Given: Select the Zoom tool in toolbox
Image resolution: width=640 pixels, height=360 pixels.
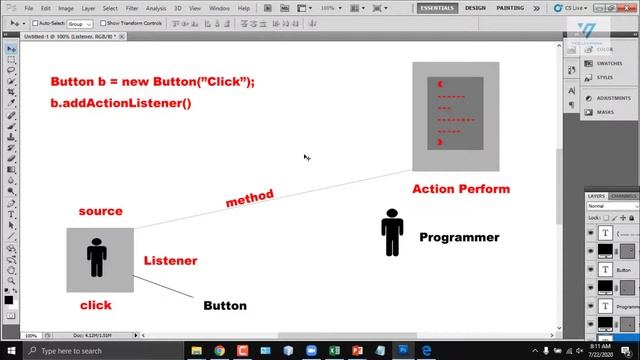Looking at the screenshot, I should pyautogui.click(x=11, y=280).
